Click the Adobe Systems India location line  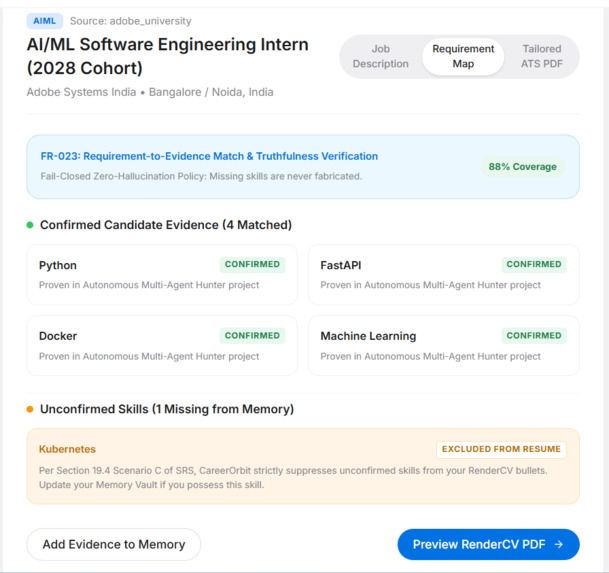click(x=150, y=92)
